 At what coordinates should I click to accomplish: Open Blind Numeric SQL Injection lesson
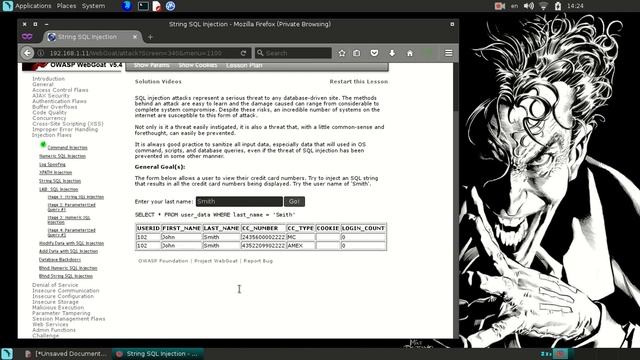click(68, 268)
